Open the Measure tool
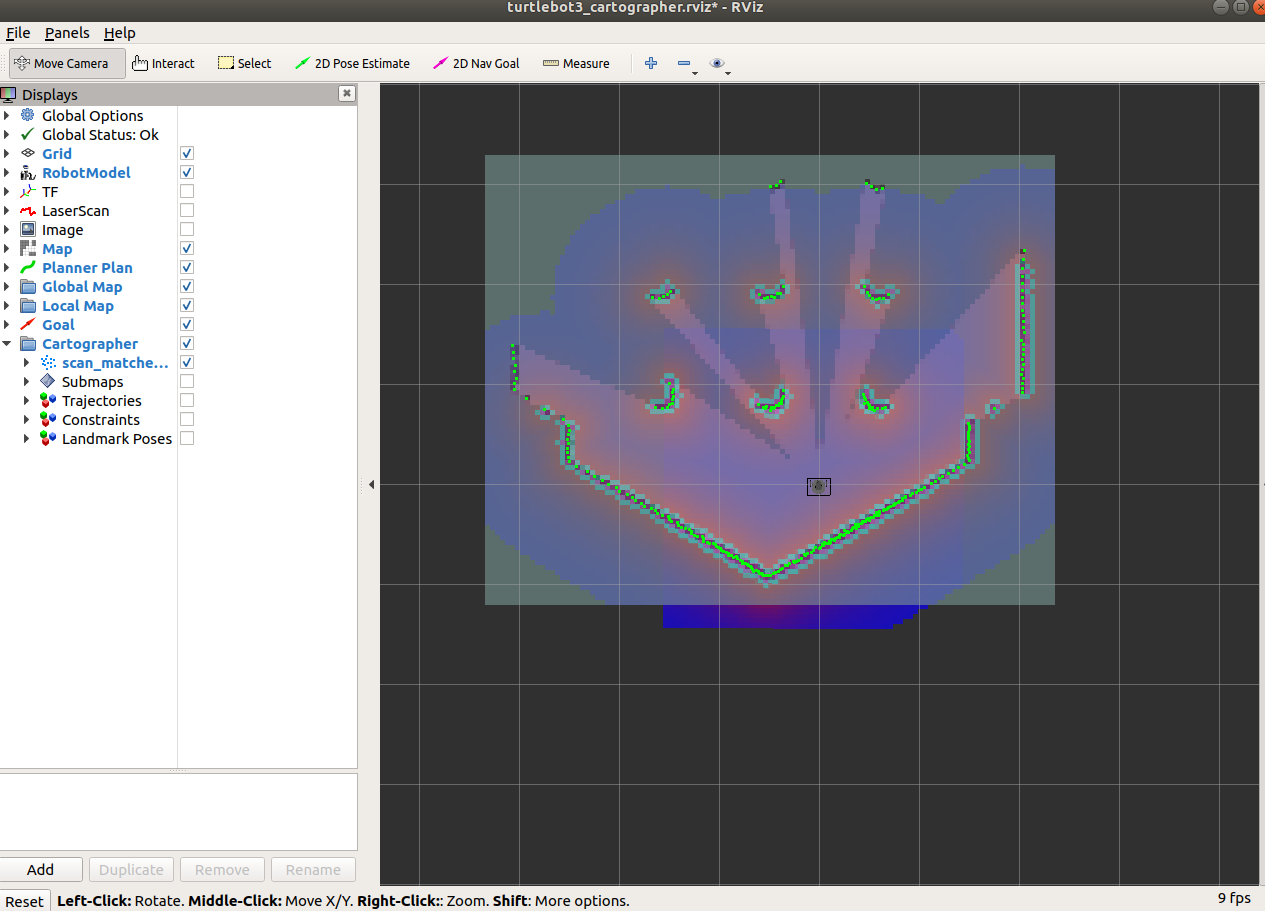Viewport: 1265px width, 911px height. tap(575, 63)
